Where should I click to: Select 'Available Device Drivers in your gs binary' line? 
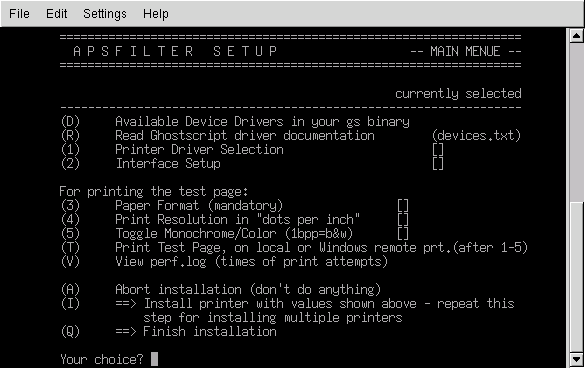click(262, 122)
